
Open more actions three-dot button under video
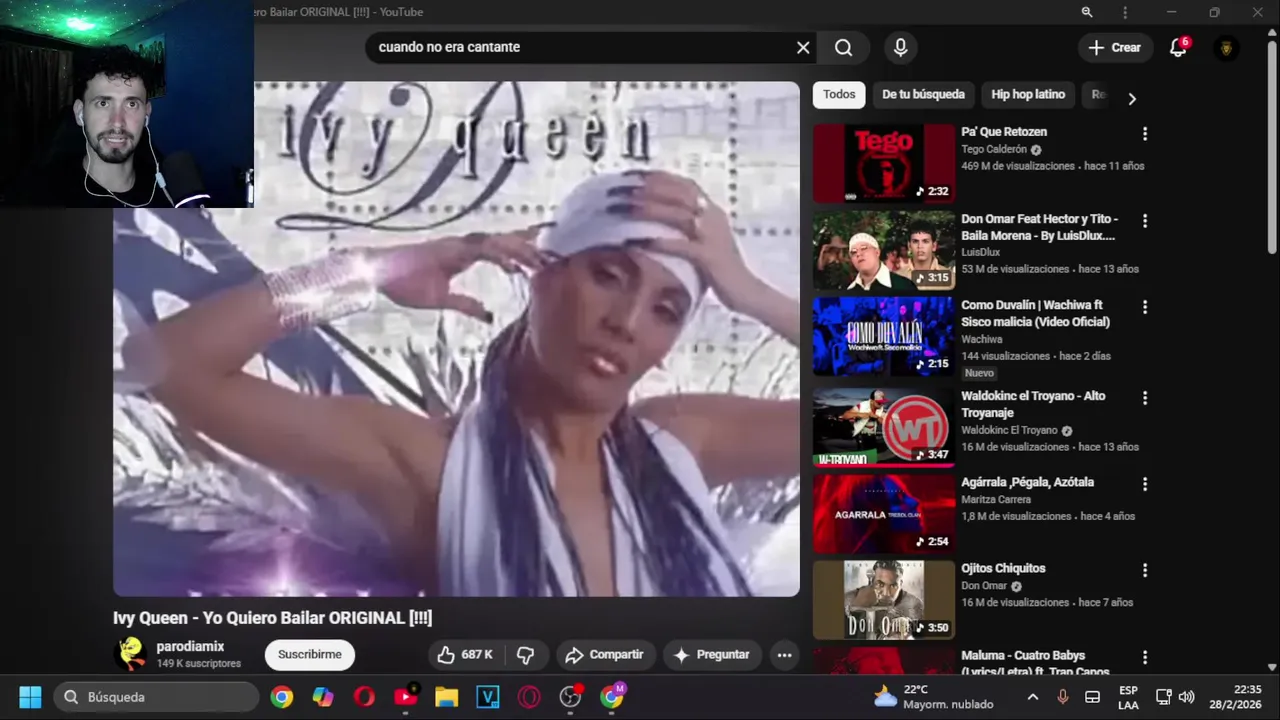click(784, 655)
